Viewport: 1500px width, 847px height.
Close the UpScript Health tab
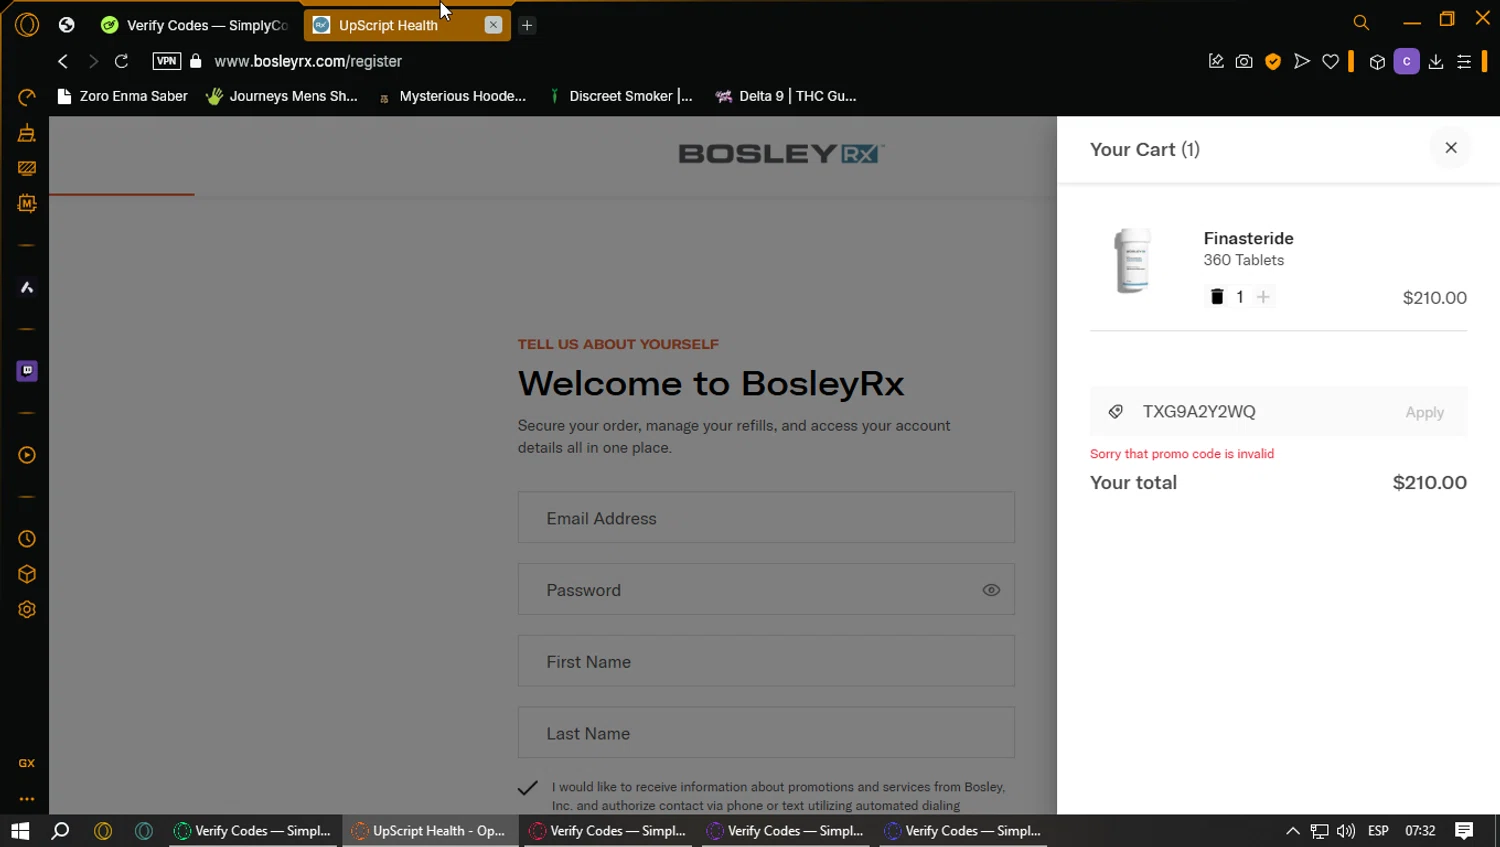493,25
